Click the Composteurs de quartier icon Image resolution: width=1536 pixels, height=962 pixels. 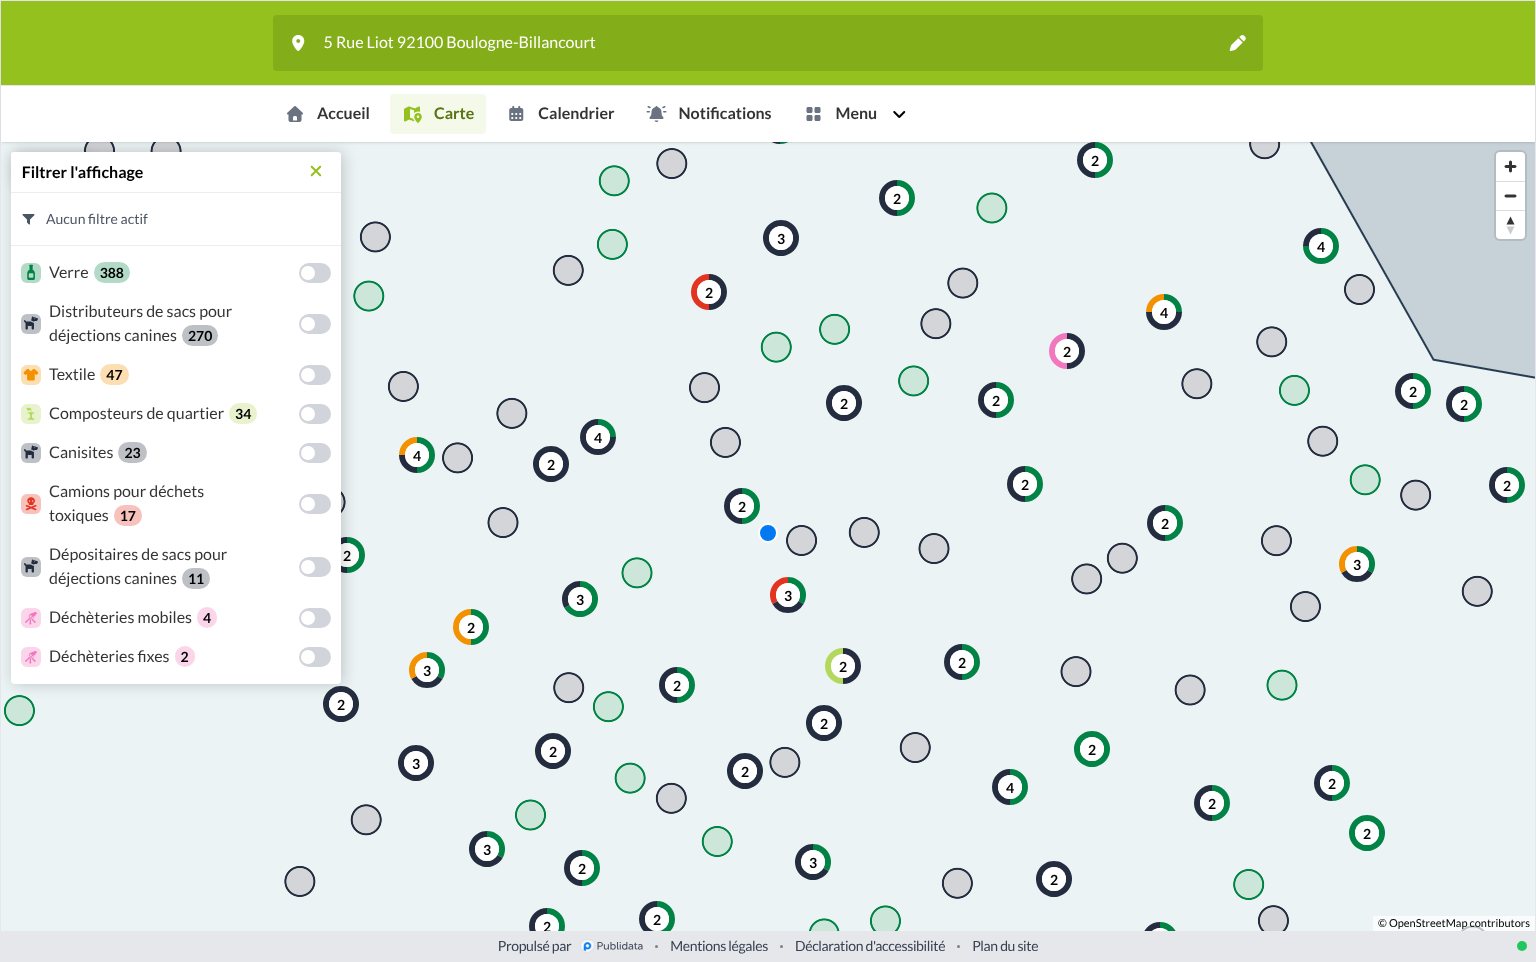31,414
